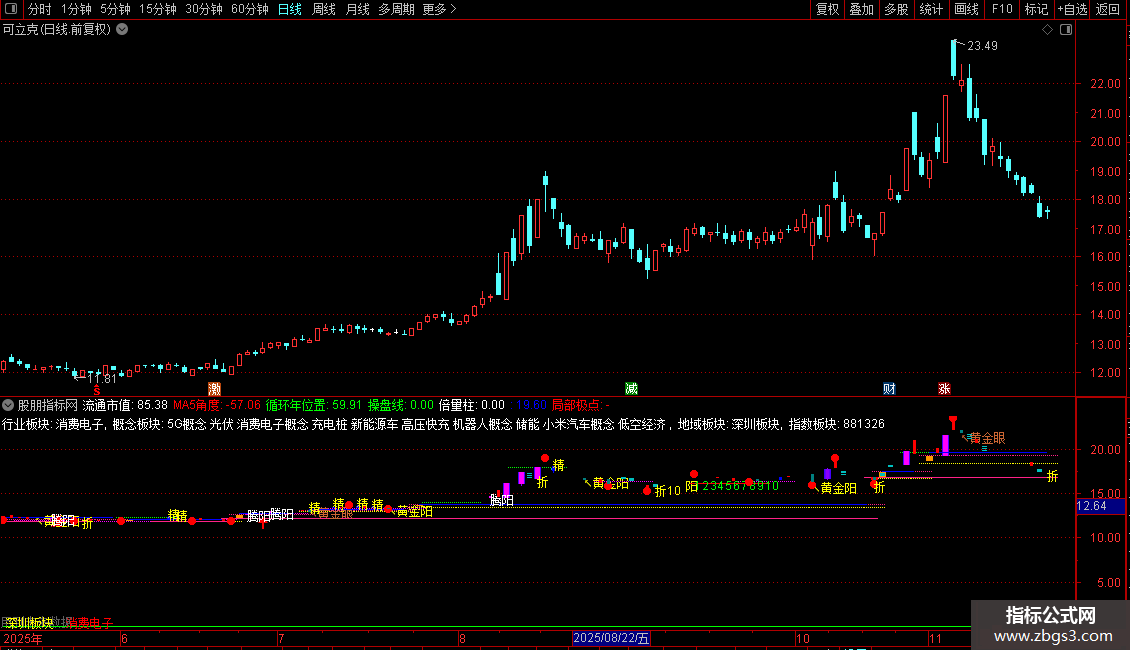1130x650 pixels.
Task: Click the red S marker near 11.81
Action: (x=97, y=390)
